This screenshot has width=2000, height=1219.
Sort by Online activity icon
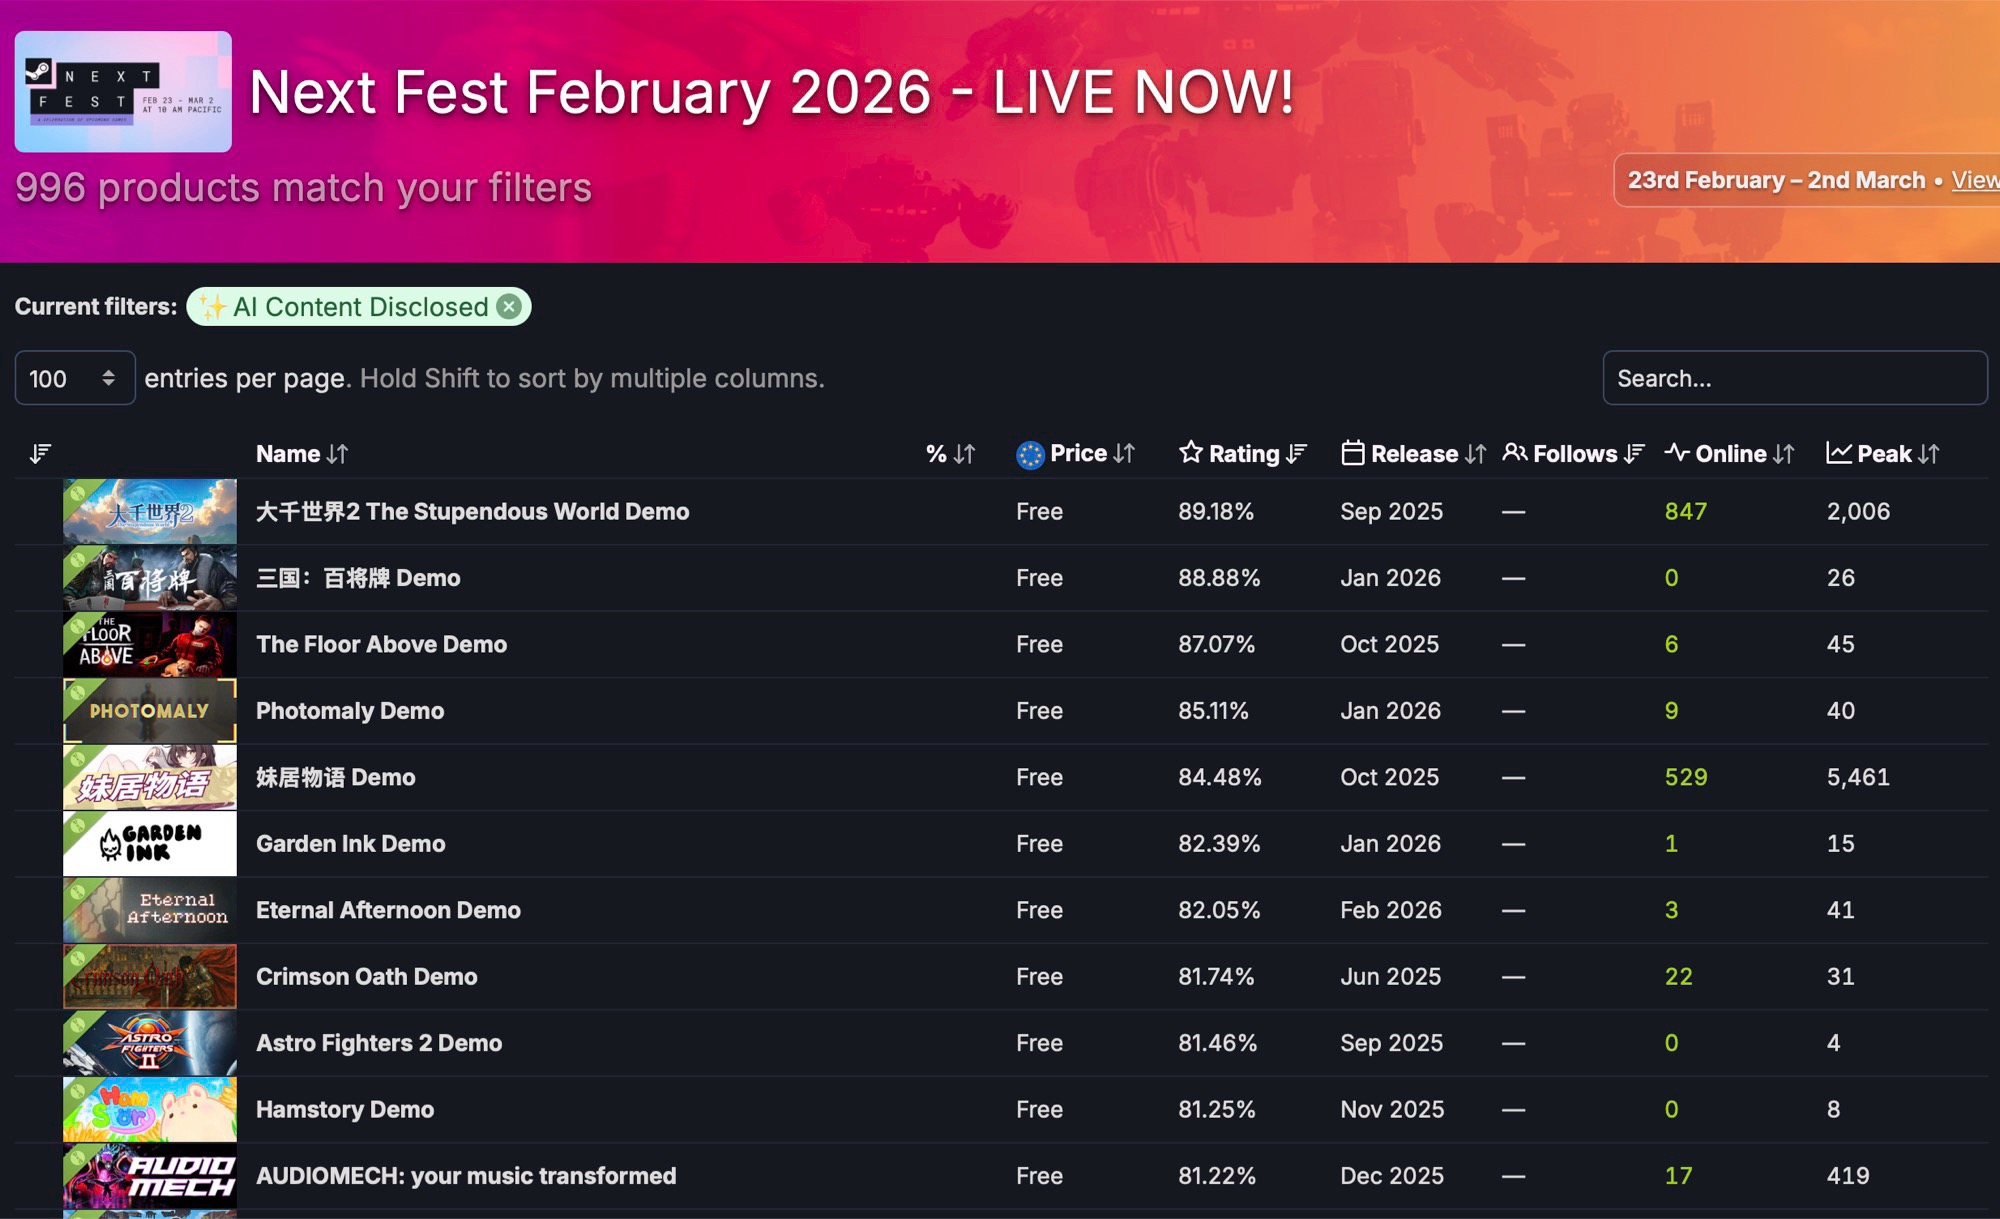1677,453
